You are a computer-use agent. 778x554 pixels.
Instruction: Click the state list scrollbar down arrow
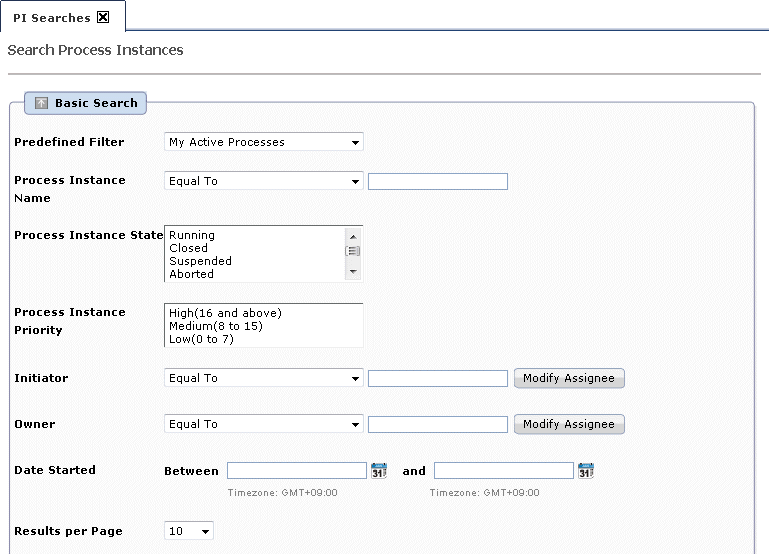click(x=353, y=272)
